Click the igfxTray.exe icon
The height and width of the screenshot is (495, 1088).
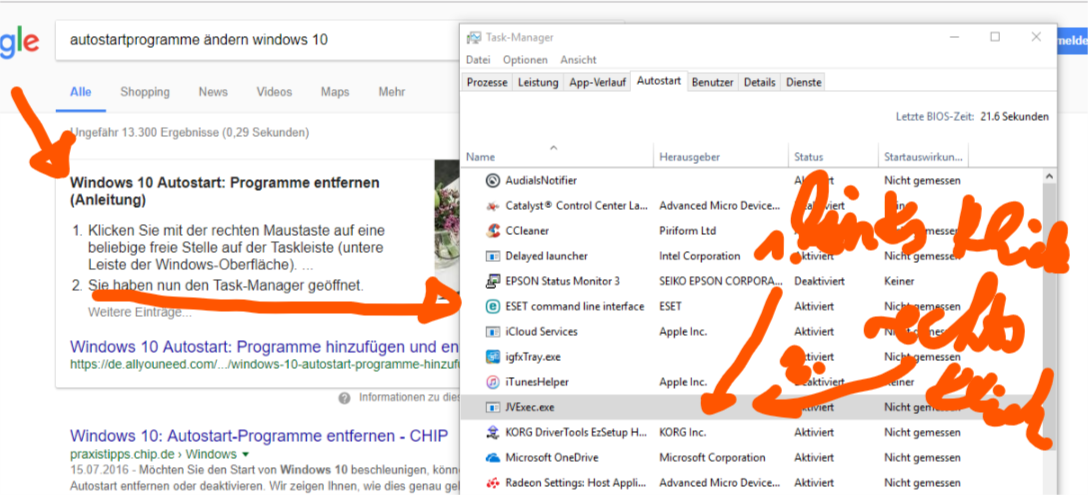(x=493, y=357)
